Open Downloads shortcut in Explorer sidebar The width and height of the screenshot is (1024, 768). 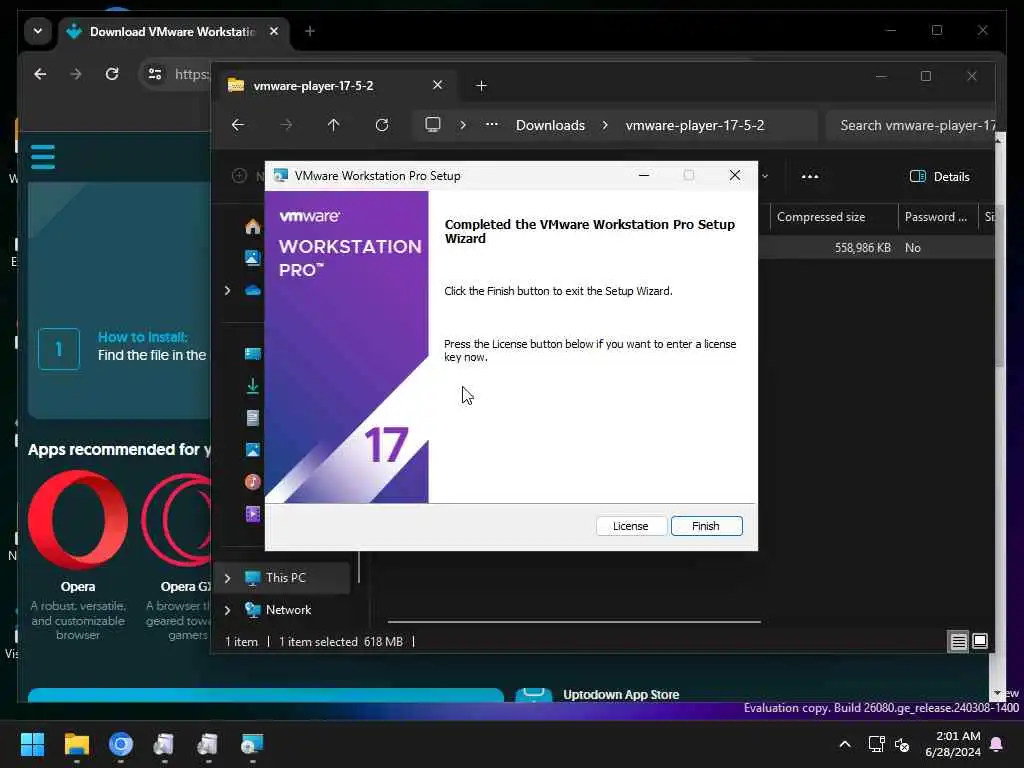(253, 386)
